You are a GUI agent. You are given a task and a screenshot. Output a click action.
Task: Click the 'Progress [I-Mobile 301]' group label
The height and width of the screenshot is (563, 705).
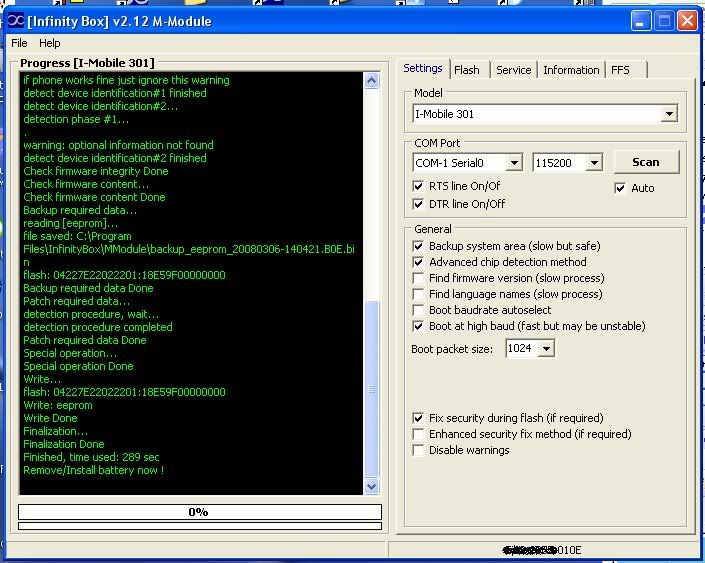point(87,63)
